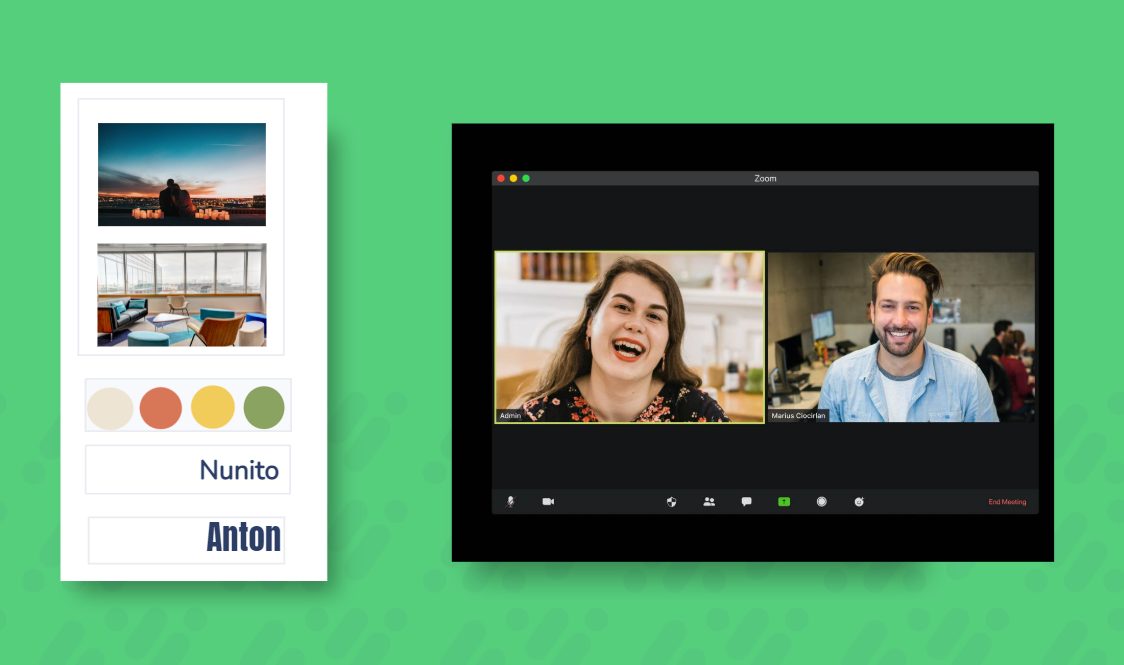The height and width of the screenshot is (665, 1124).
Task: Click the red End Meeting button
Action: (1007, 502)
